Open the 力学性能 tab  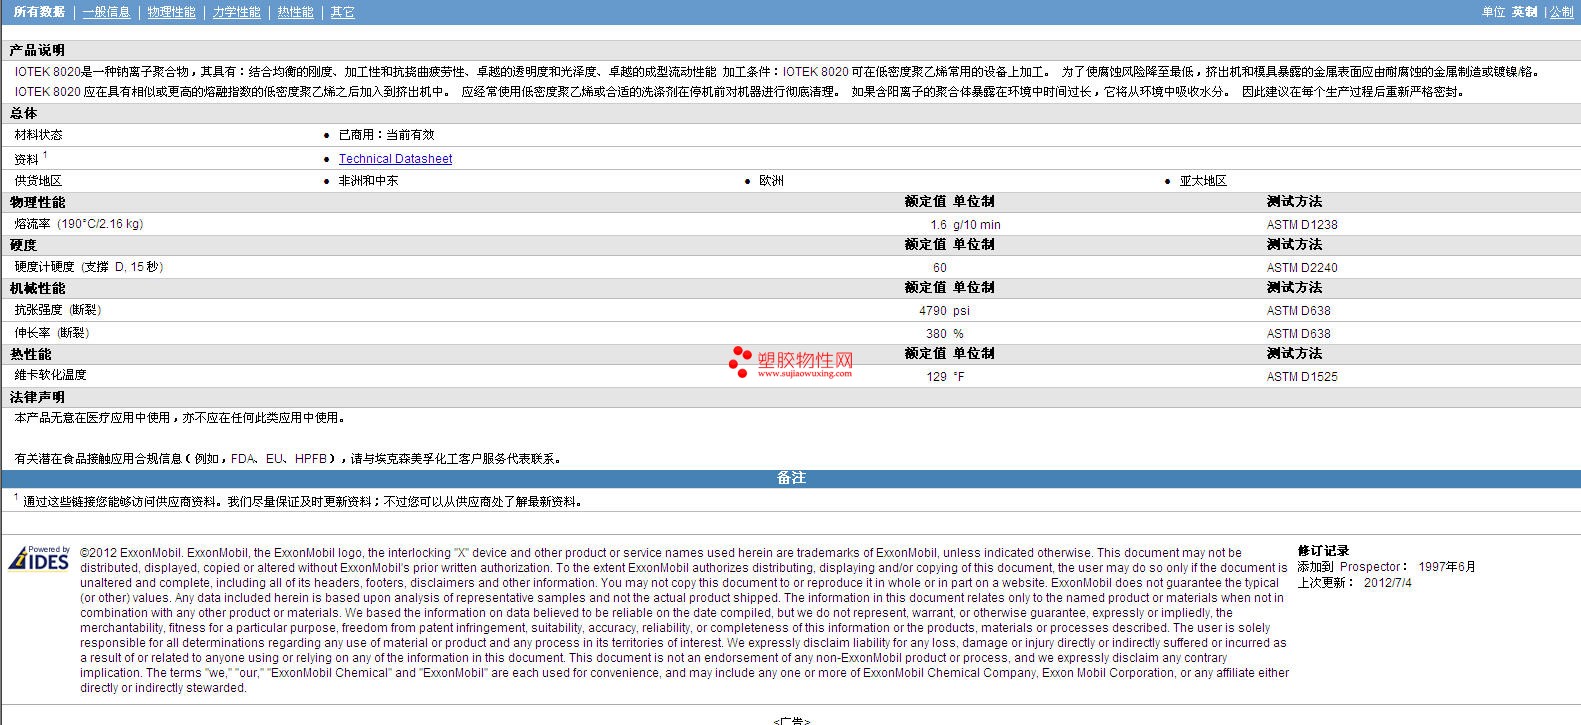click(x=236, y=12)
